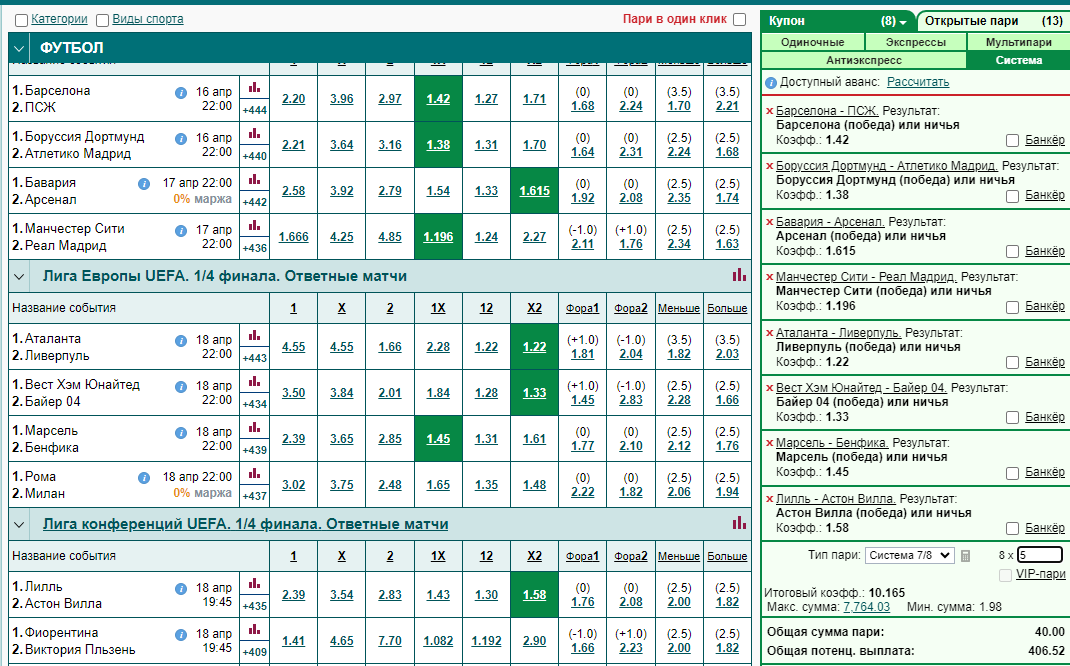1070x666 pixels.
Task: Expand +409 more markets for Фиорентина match
Action: coord(255,652)
